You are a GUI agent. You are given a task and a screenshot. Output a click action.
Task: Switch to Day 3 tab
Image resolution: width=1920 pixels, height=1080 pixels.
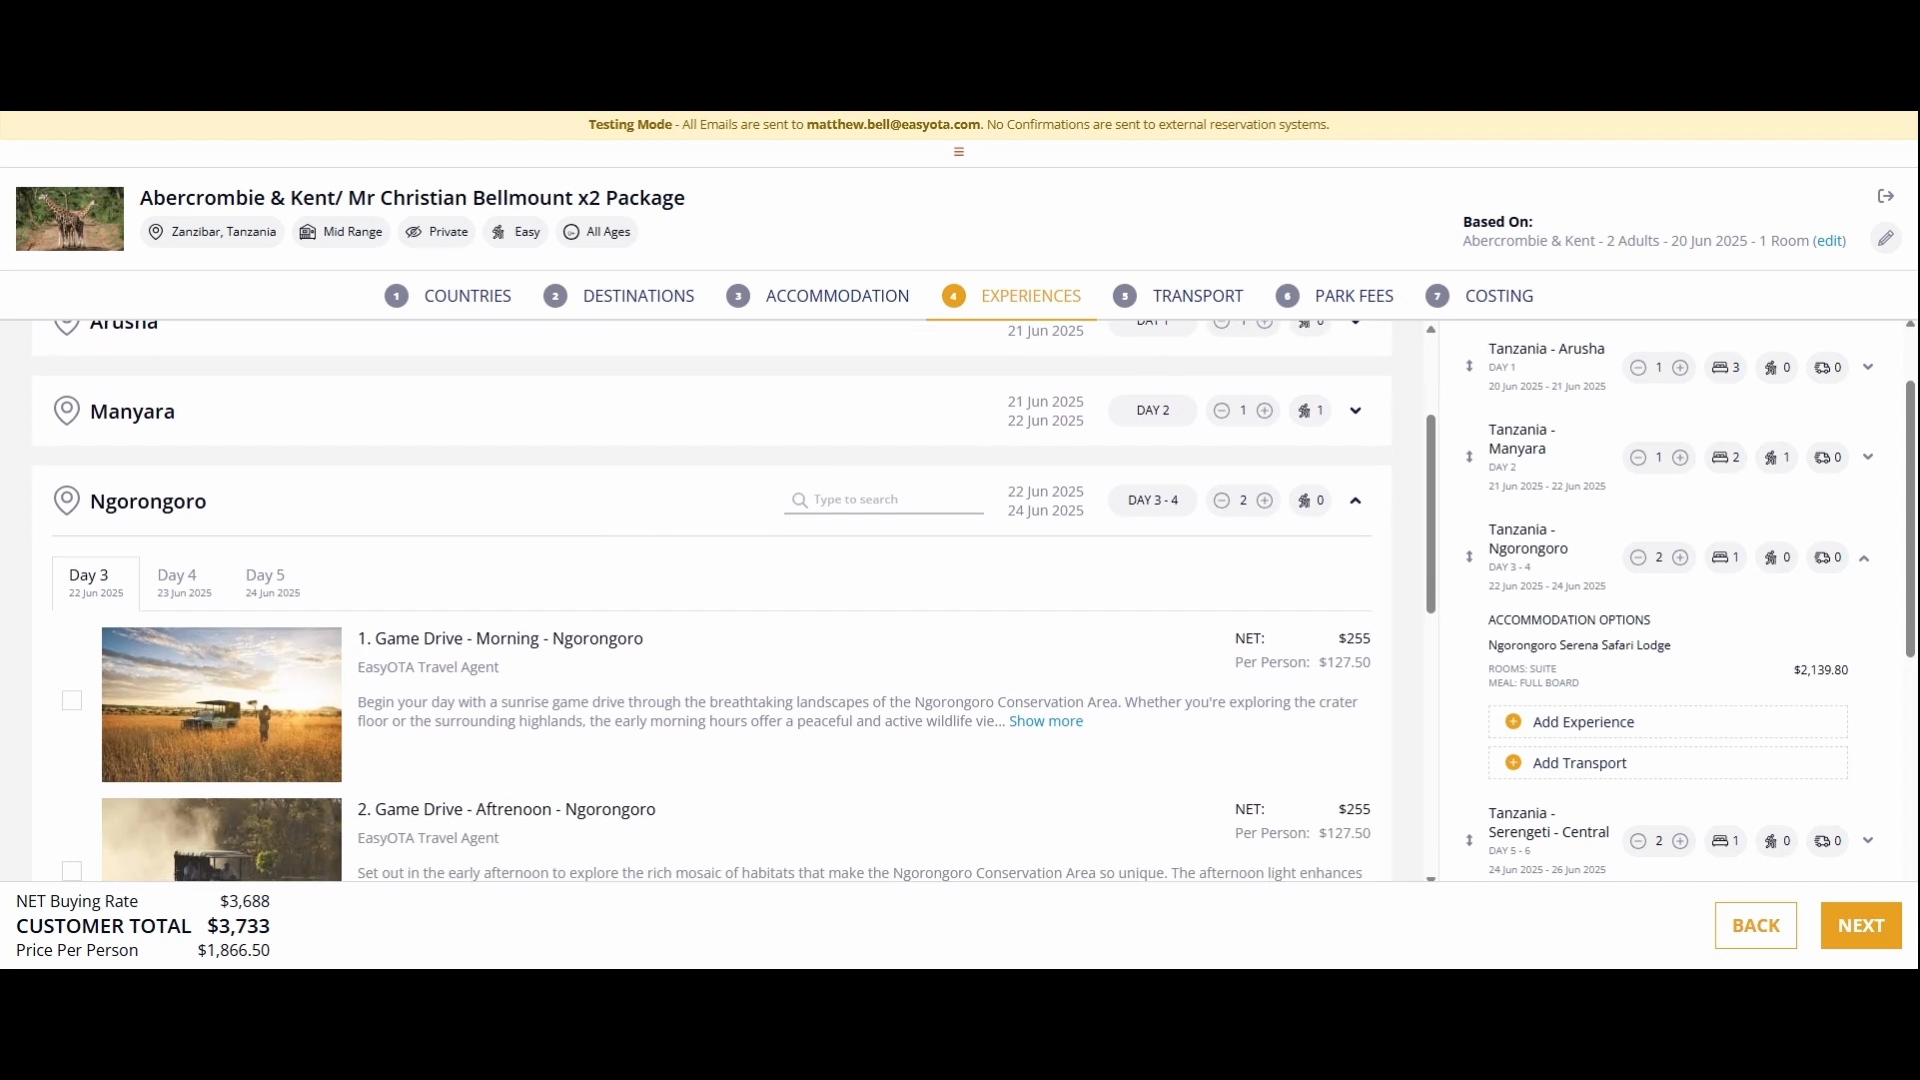(x=96, y=583)
